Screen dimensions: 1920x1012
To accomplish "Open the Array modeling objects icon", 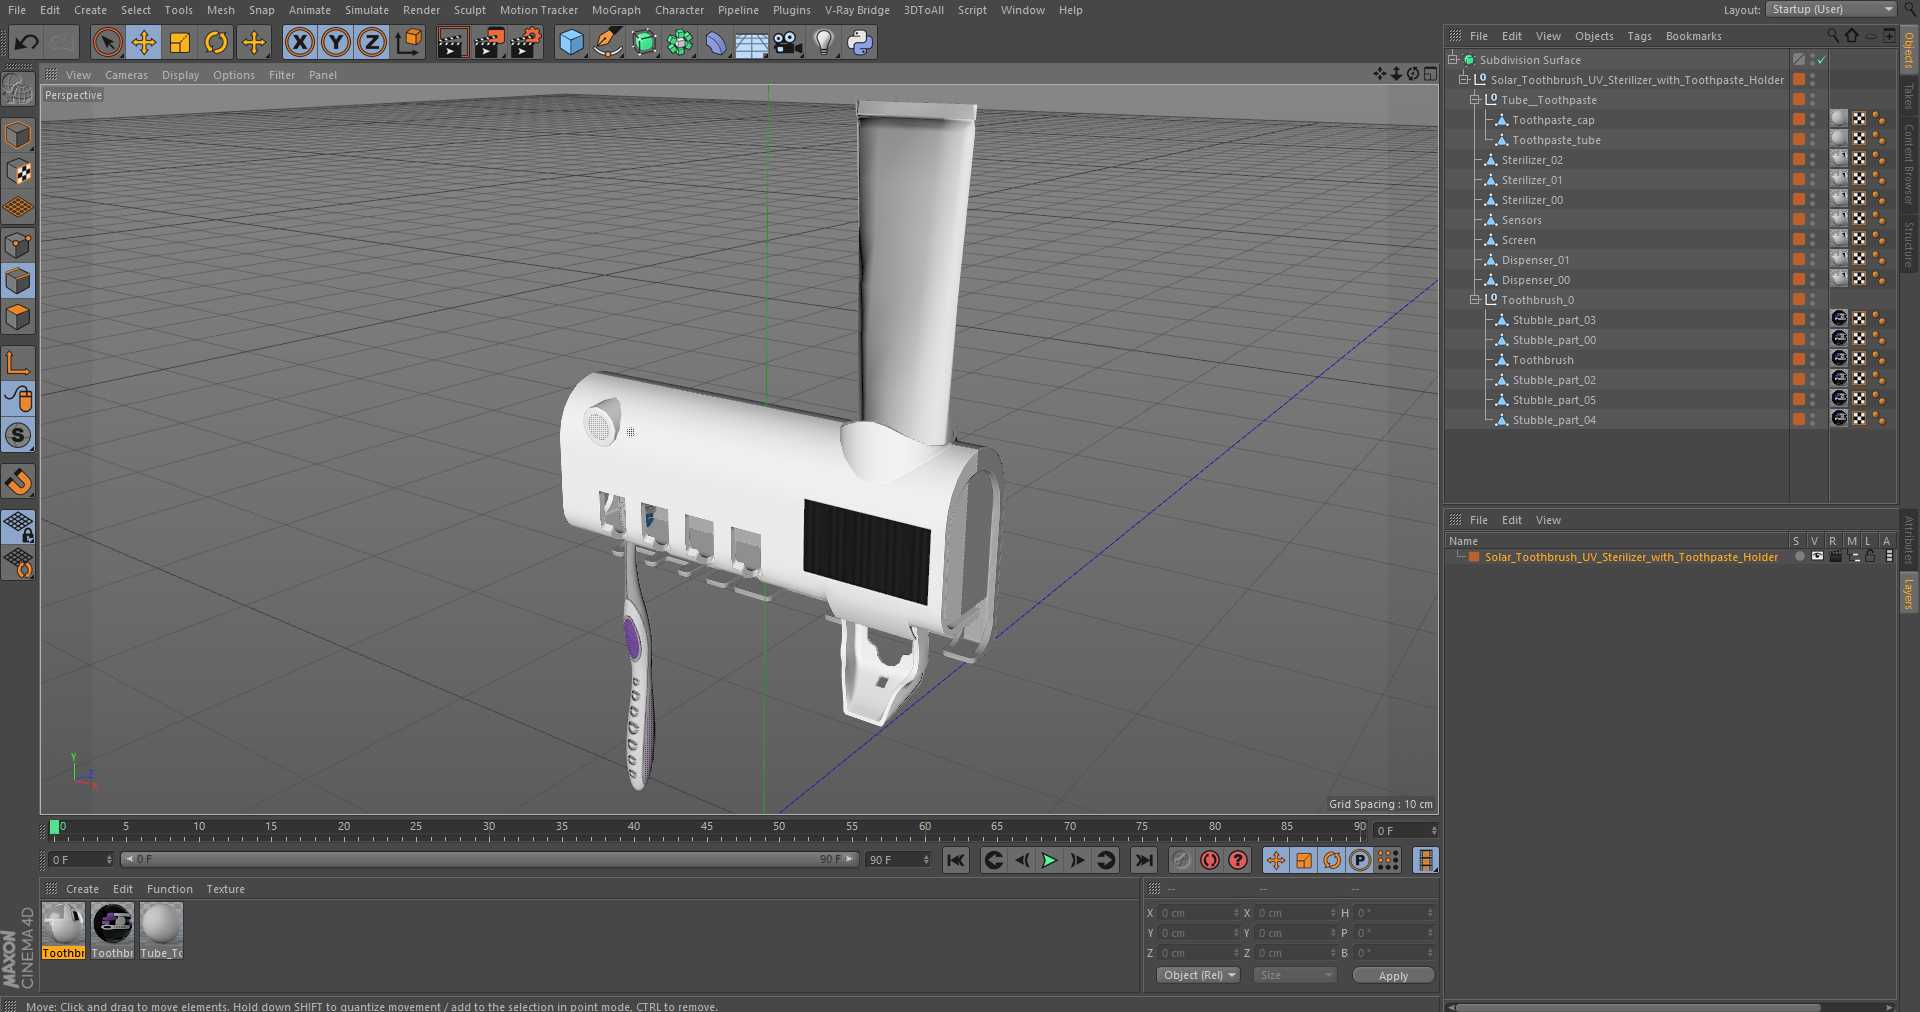I will [680, 42].
